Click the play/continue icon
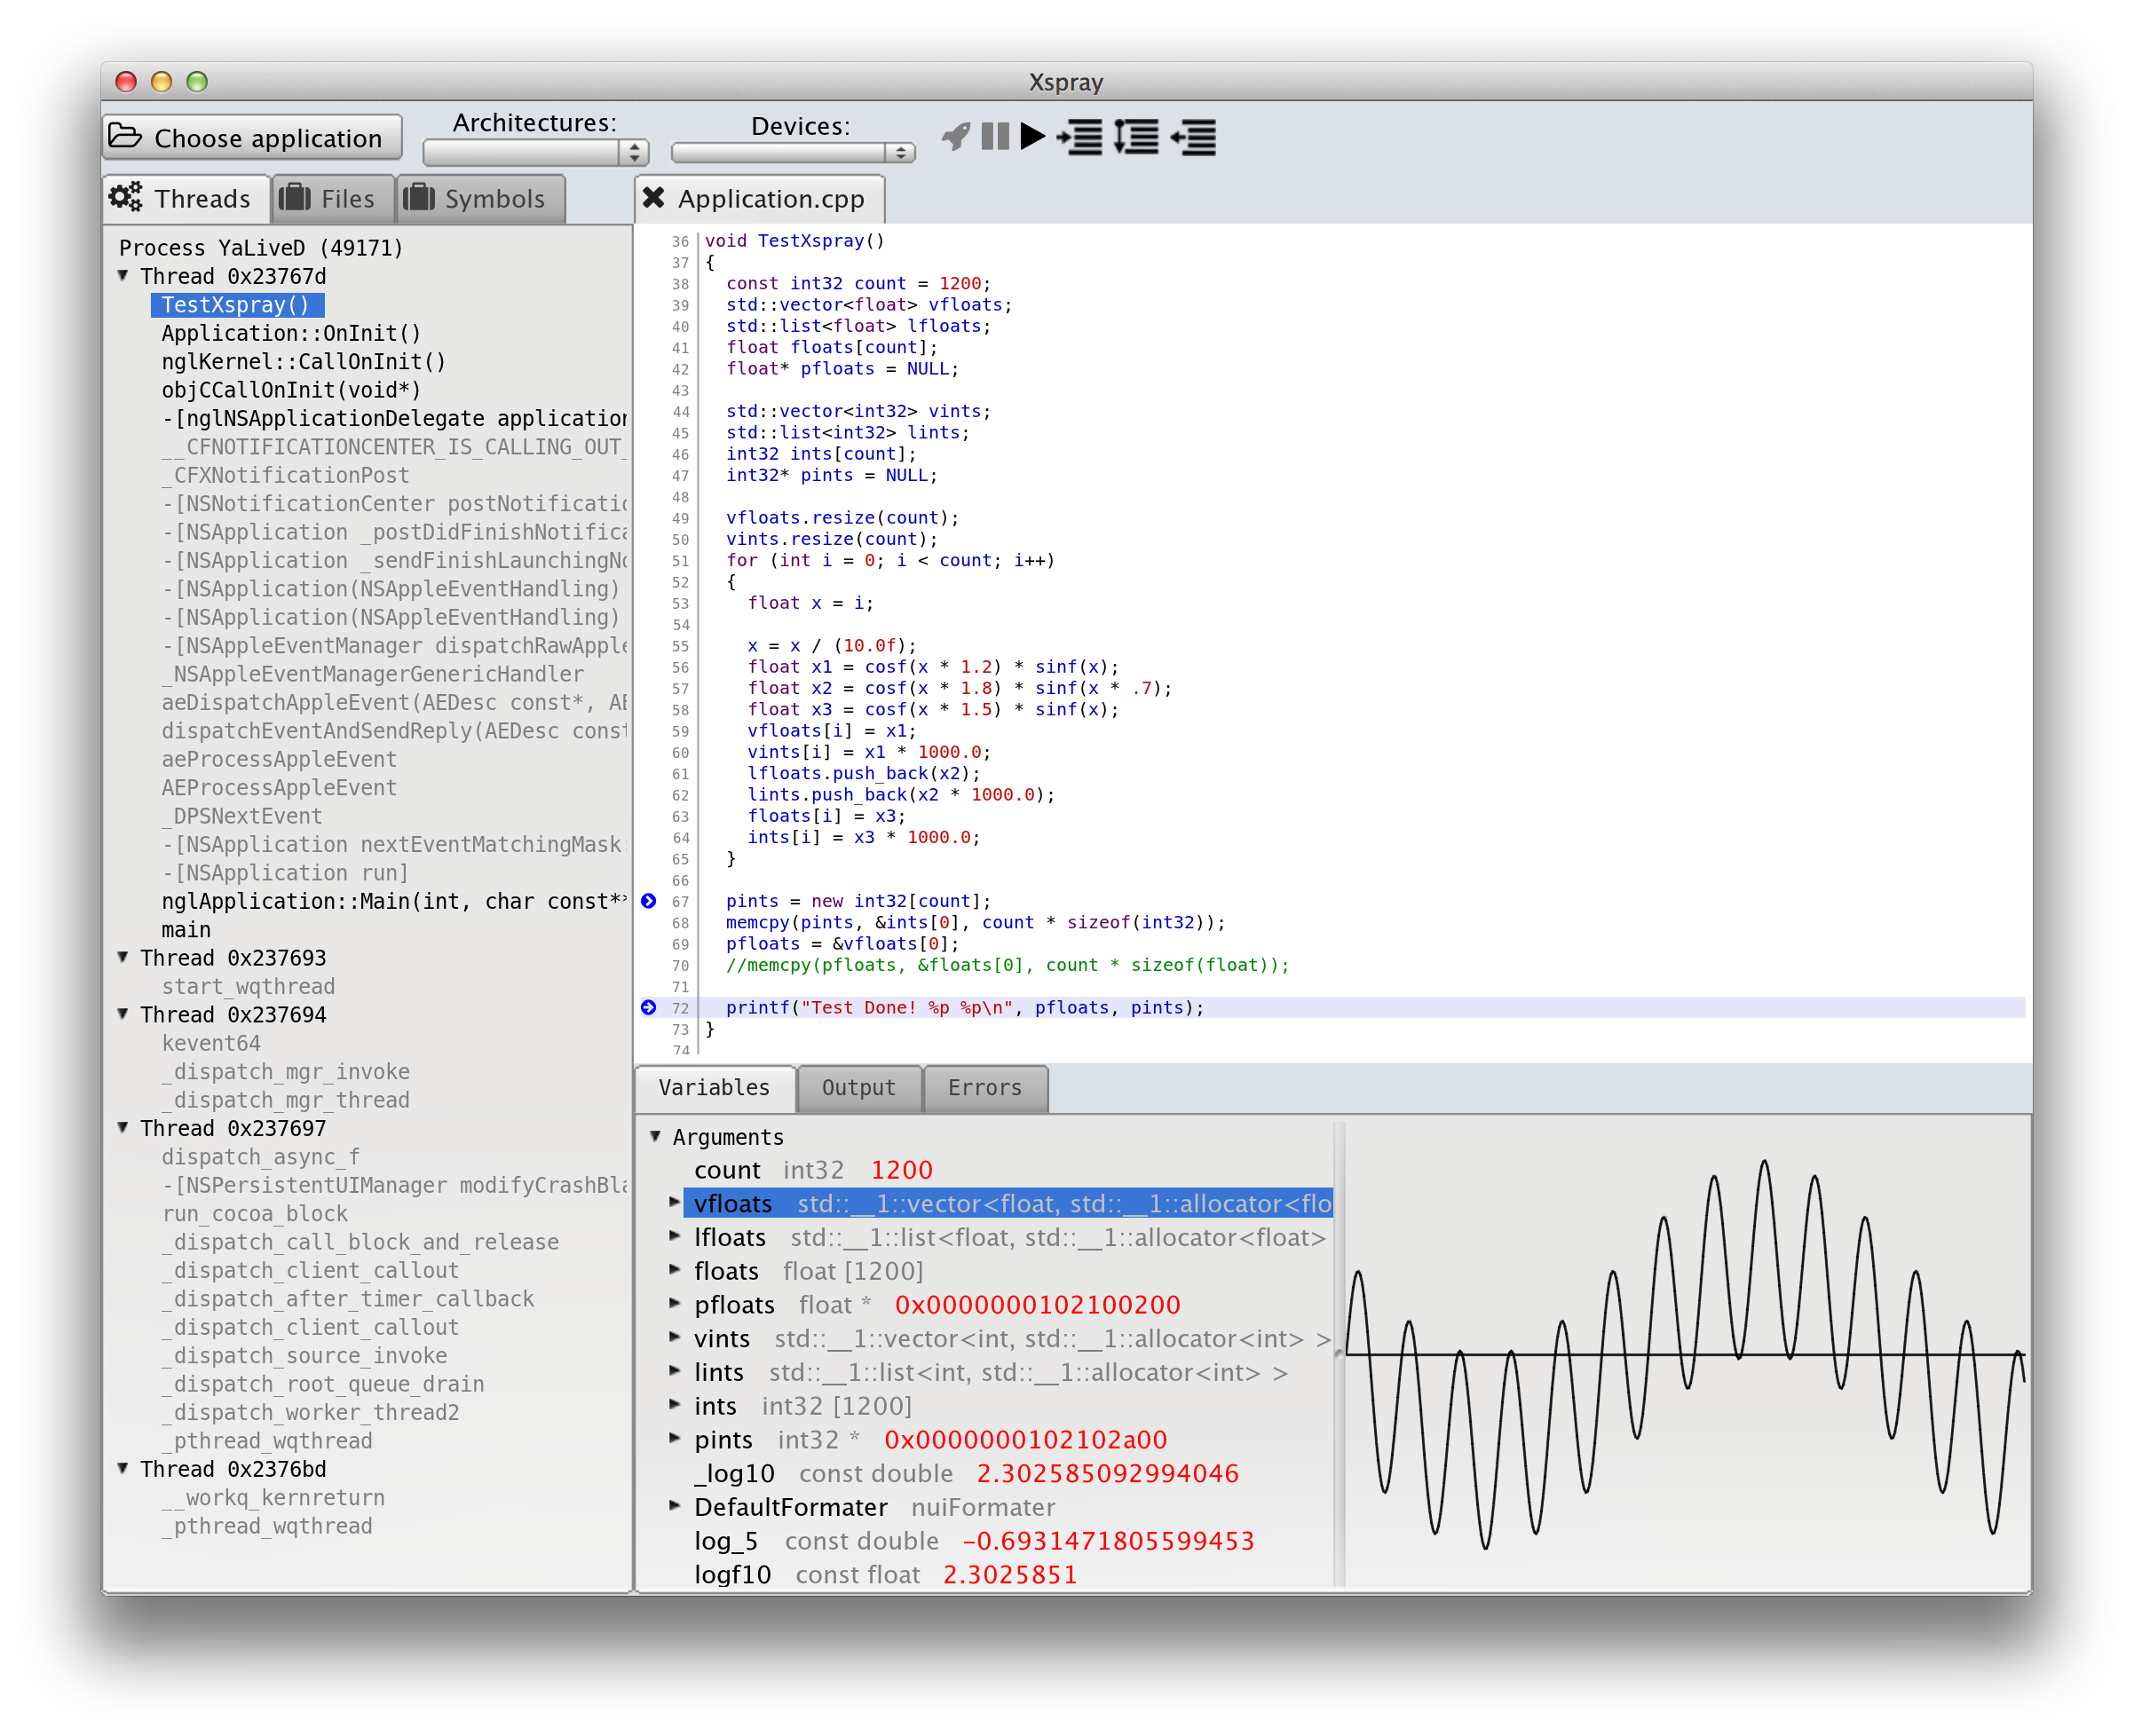 (1033, 136)
